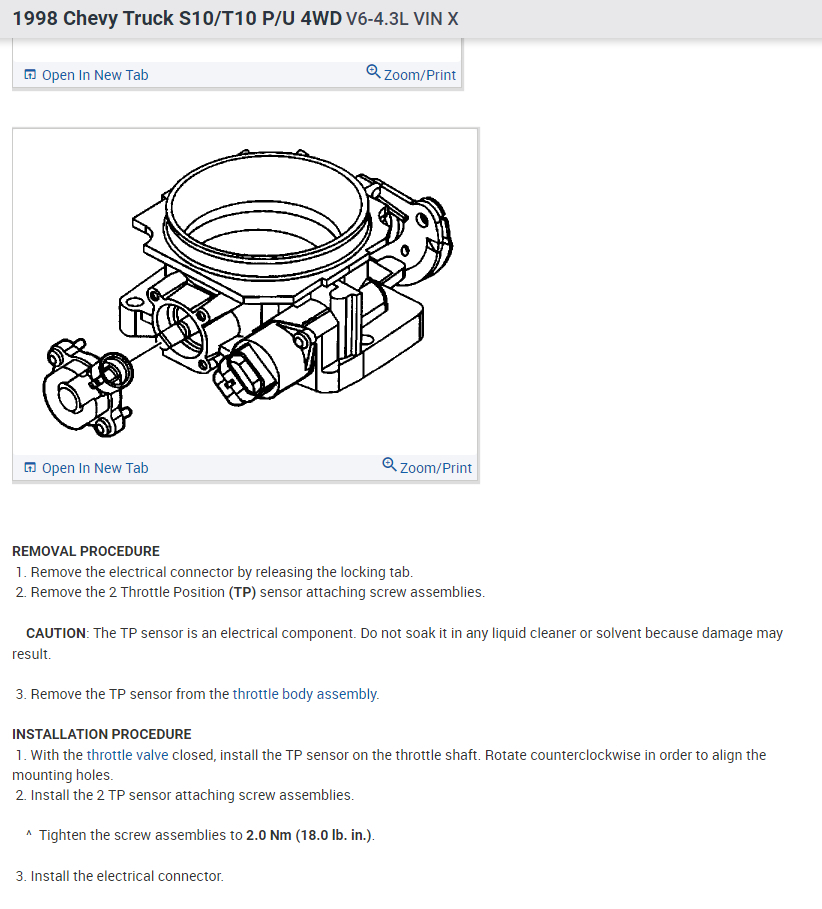
Task: Follow the 'throttle valve' hyperlink
Action: pos(128,755)
